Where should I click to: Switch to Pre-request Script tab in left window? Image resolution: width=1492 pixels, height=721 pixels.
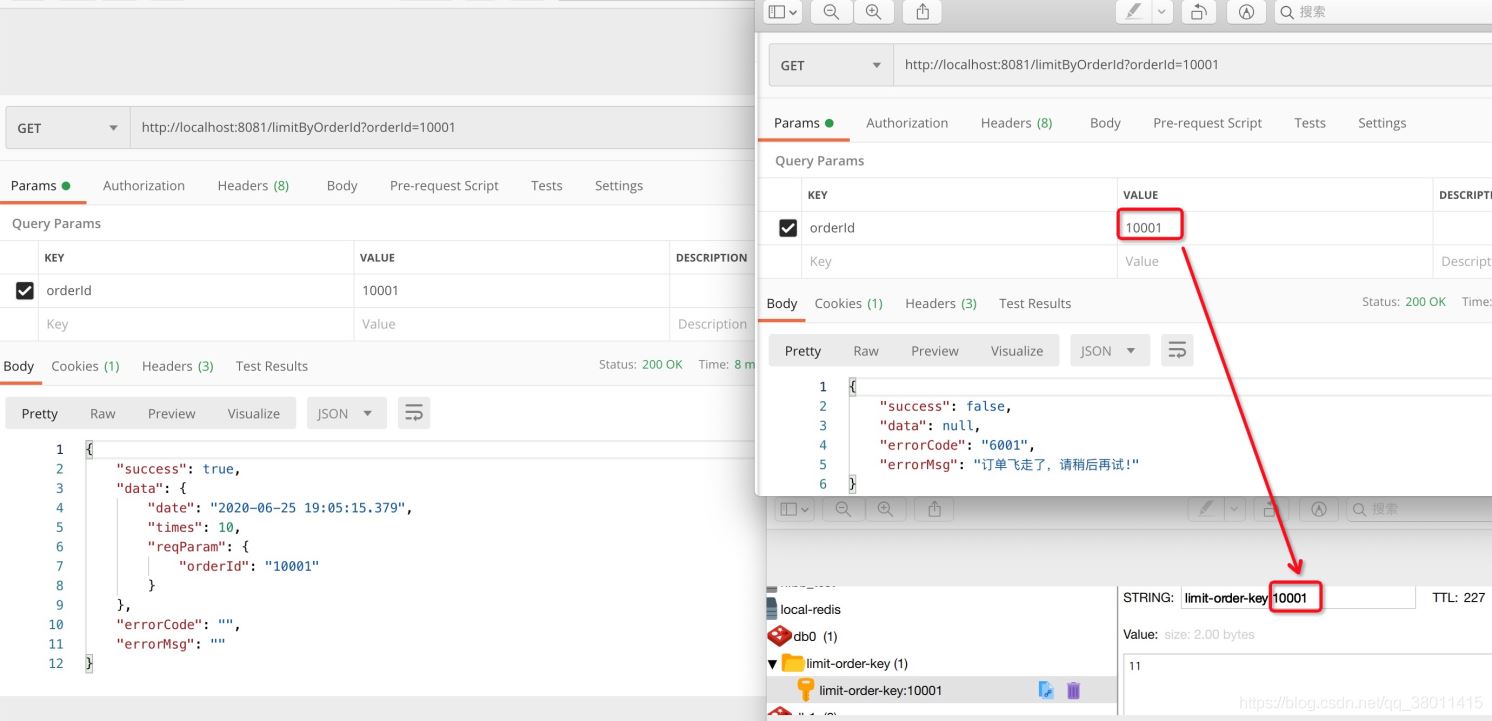click(444, 185)
